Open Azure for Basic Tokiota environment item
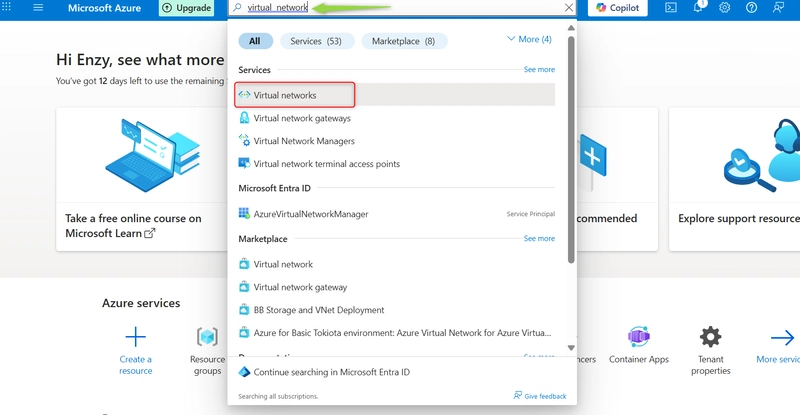 (x=395, y=333)
